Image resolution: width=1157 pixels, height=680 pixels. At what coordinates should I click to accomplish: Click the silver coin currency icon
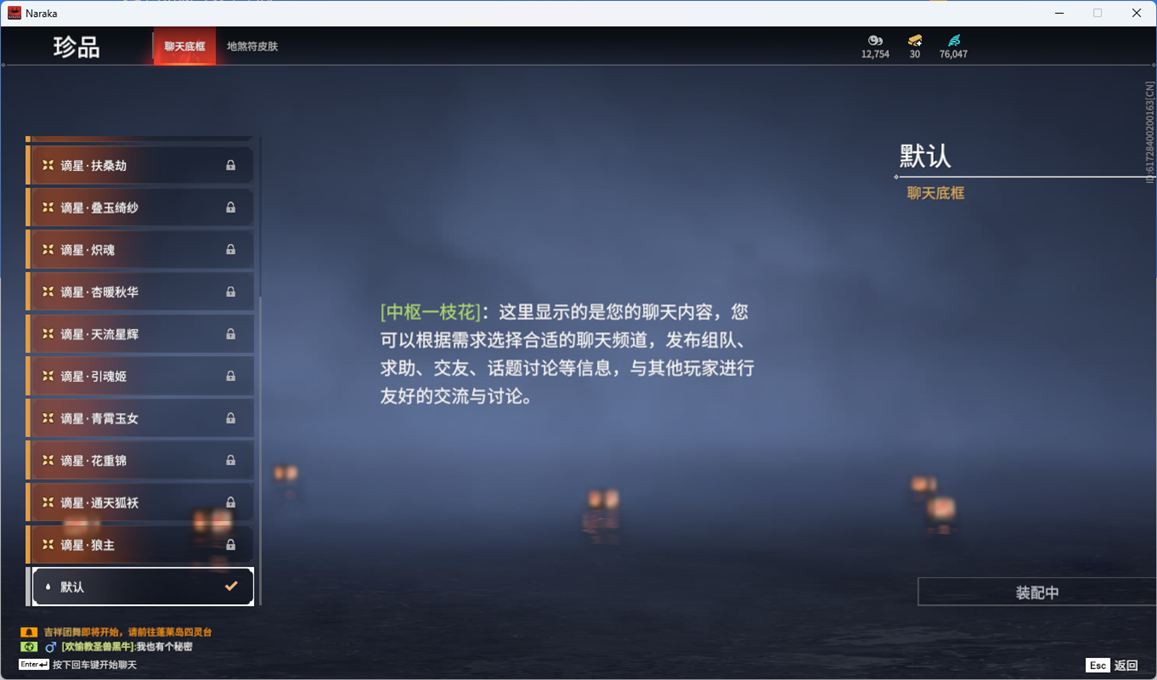[875, 41]
